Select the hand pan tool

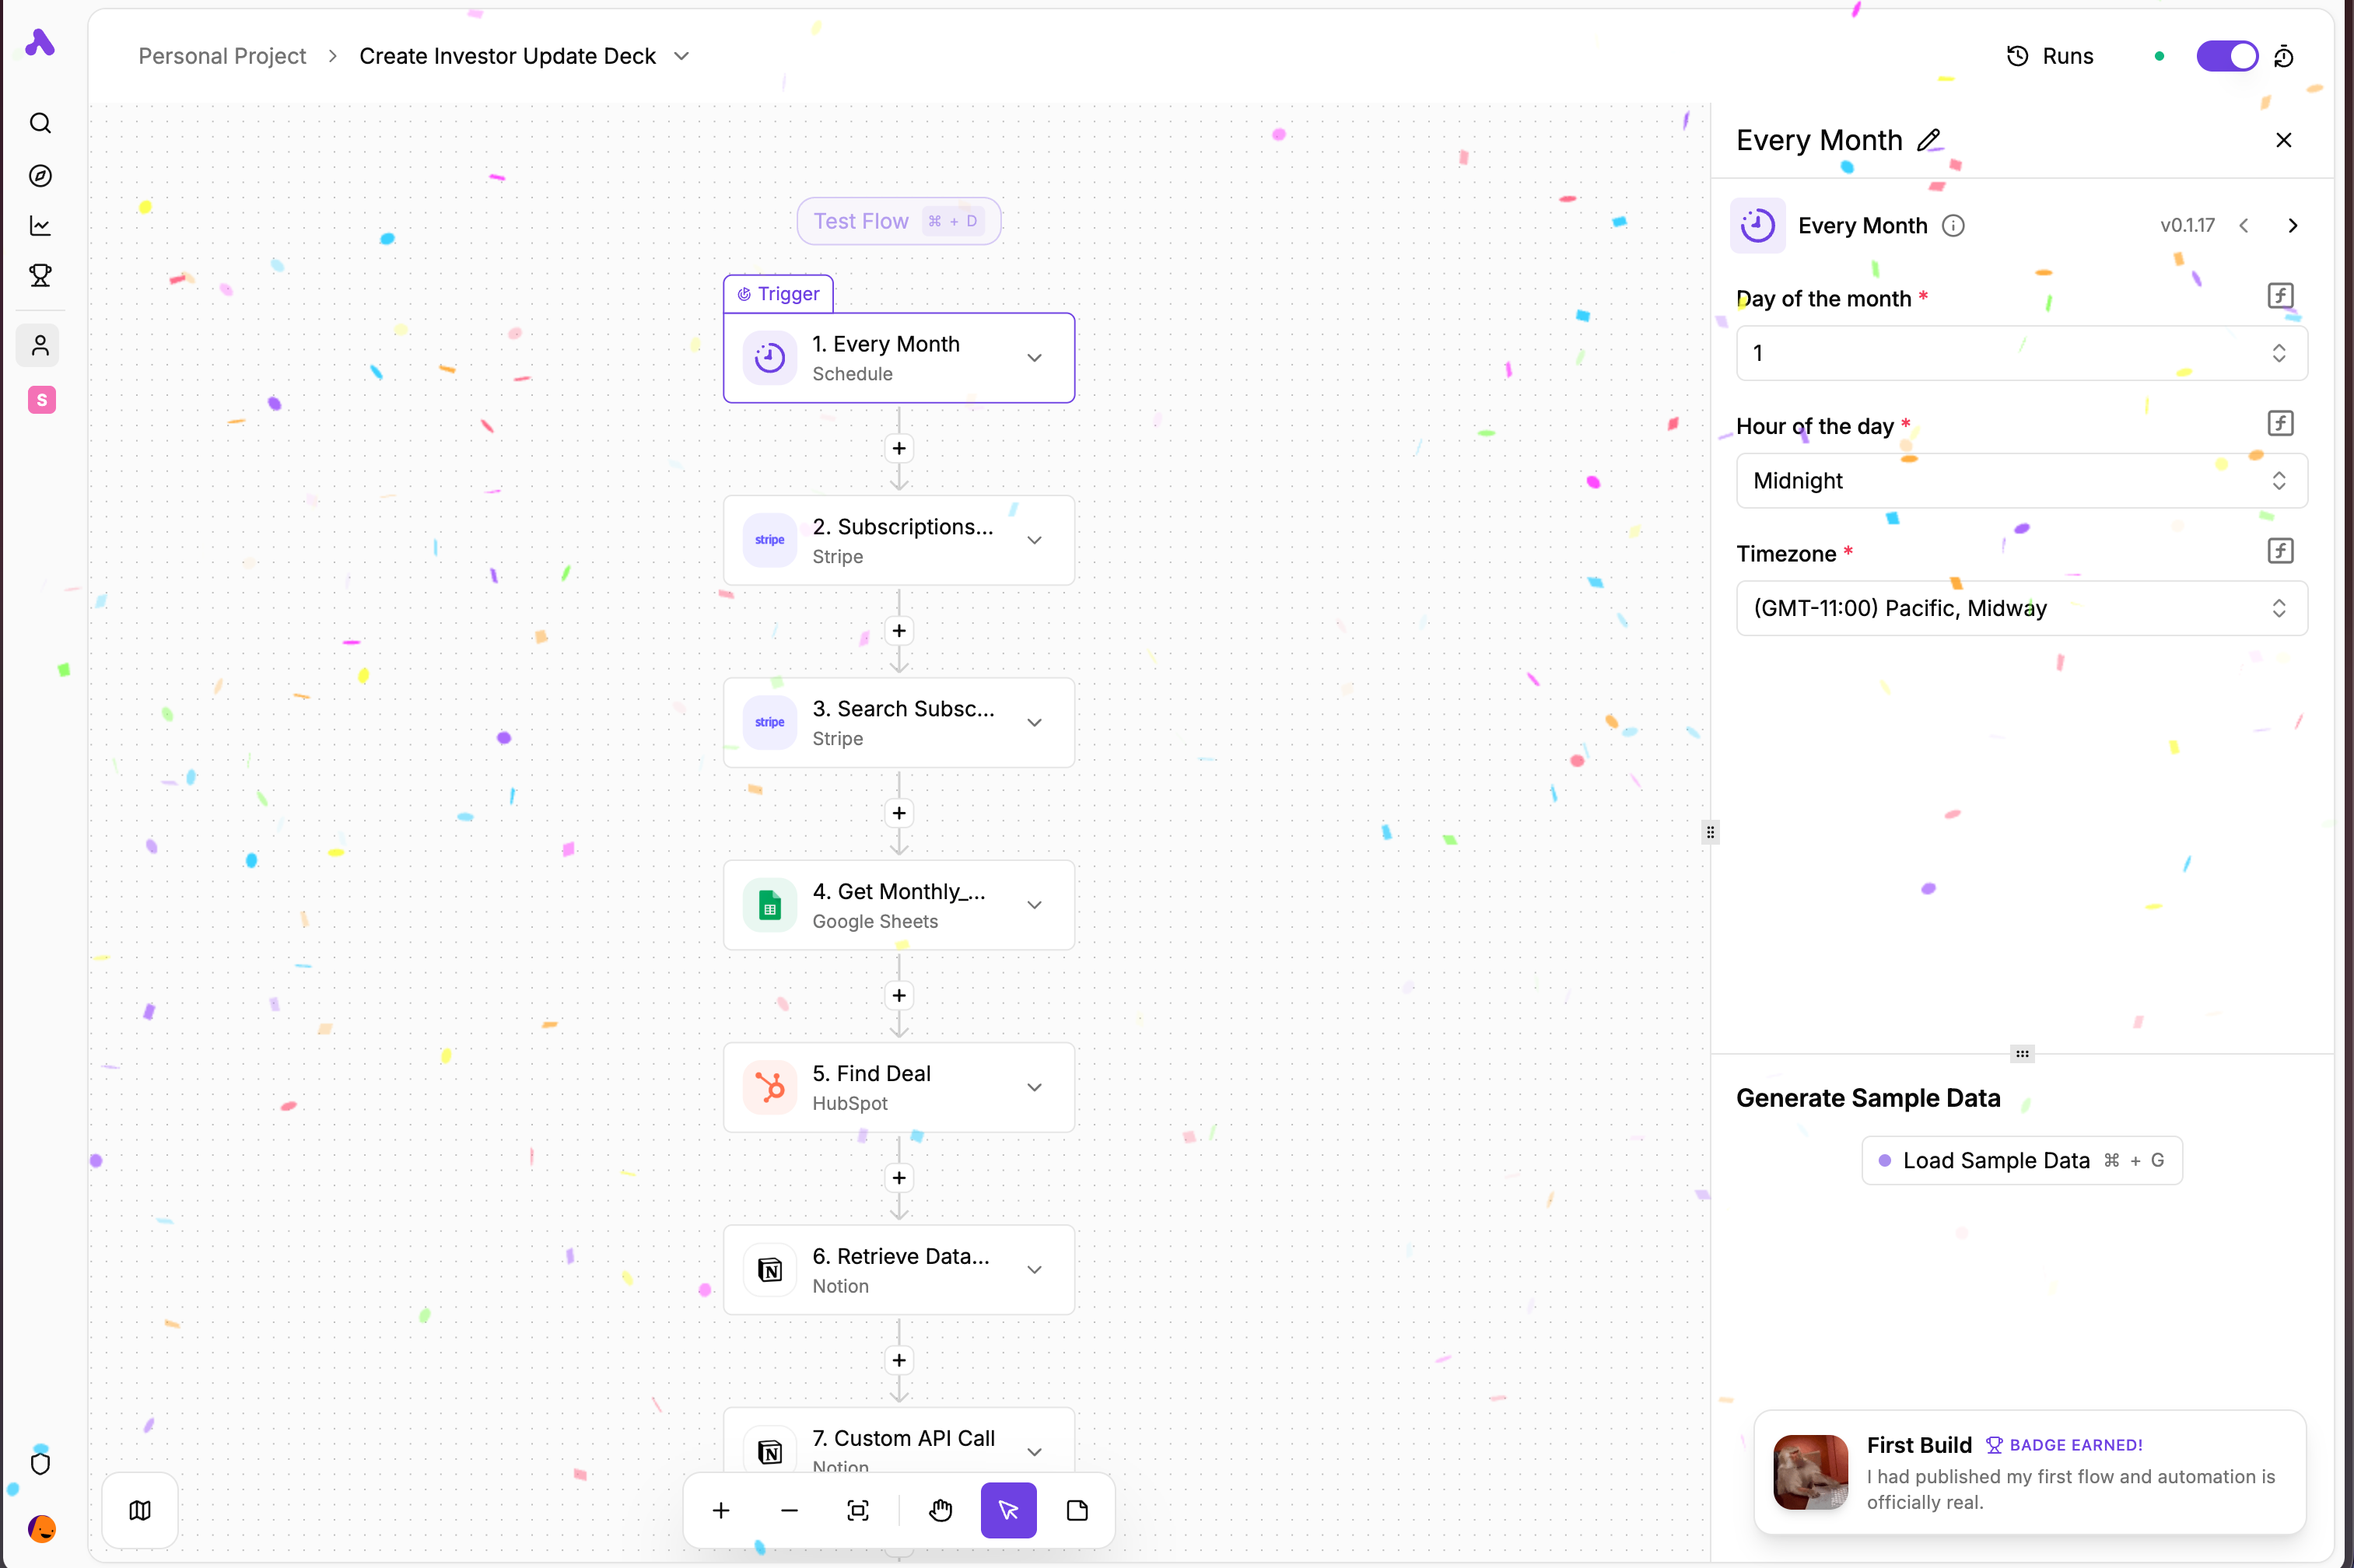pyautogui.click(x=940, y=1510)
